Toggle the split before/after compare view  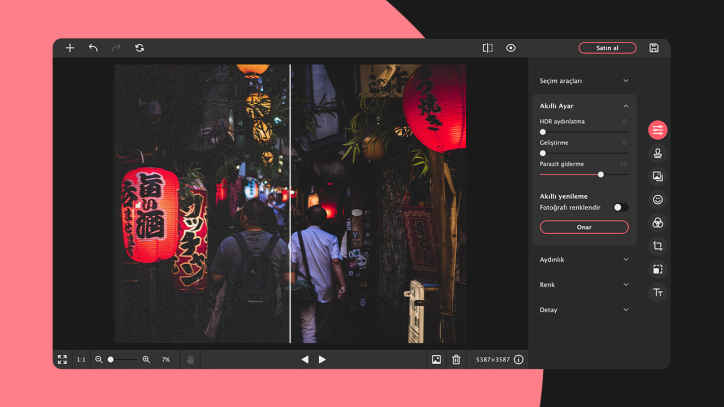click(487, 48)
